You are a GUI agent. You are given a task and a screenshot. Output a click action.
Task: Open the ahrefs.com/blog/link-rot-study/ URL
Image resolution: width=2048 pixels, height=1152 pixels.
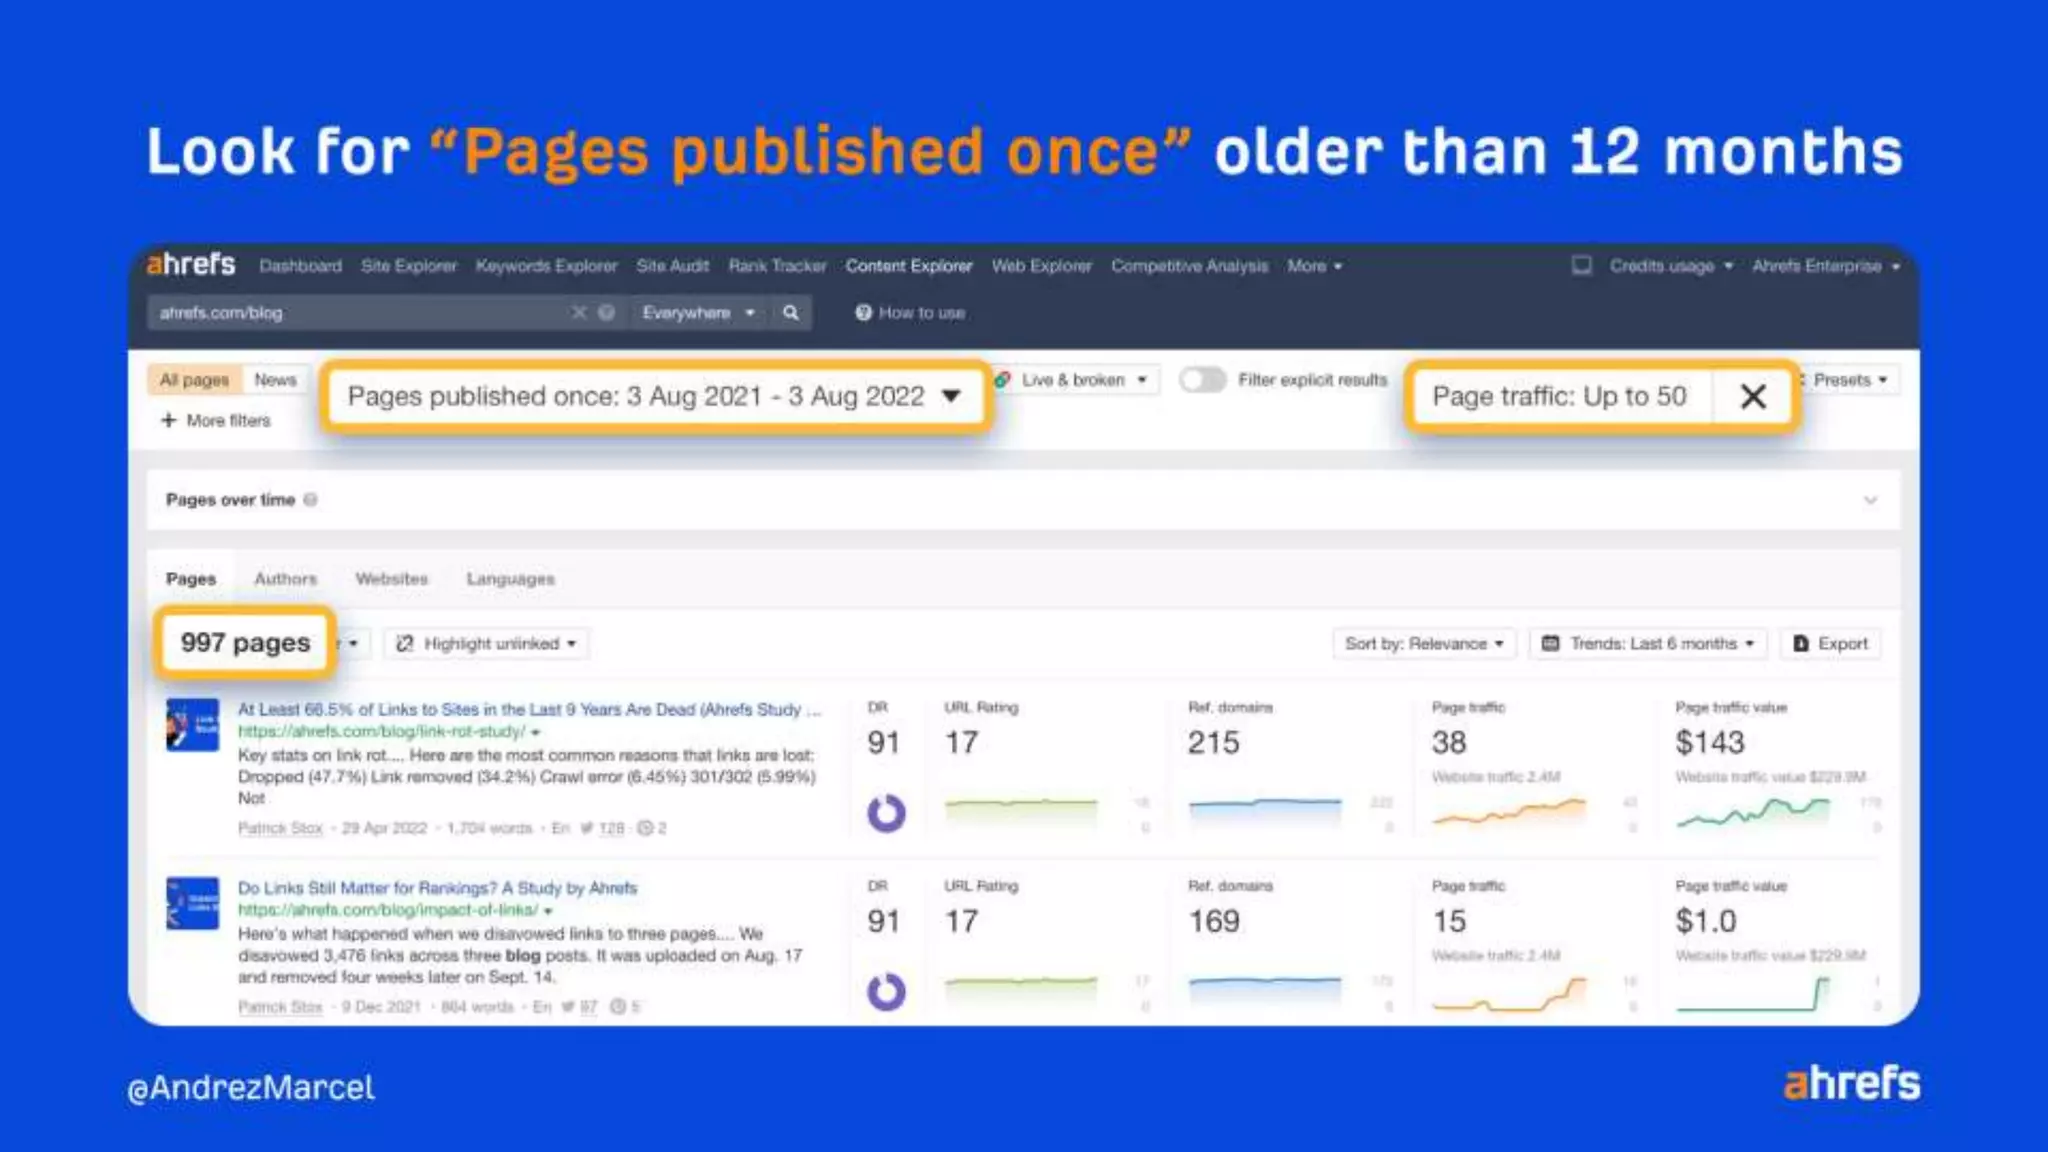[381, 732]
